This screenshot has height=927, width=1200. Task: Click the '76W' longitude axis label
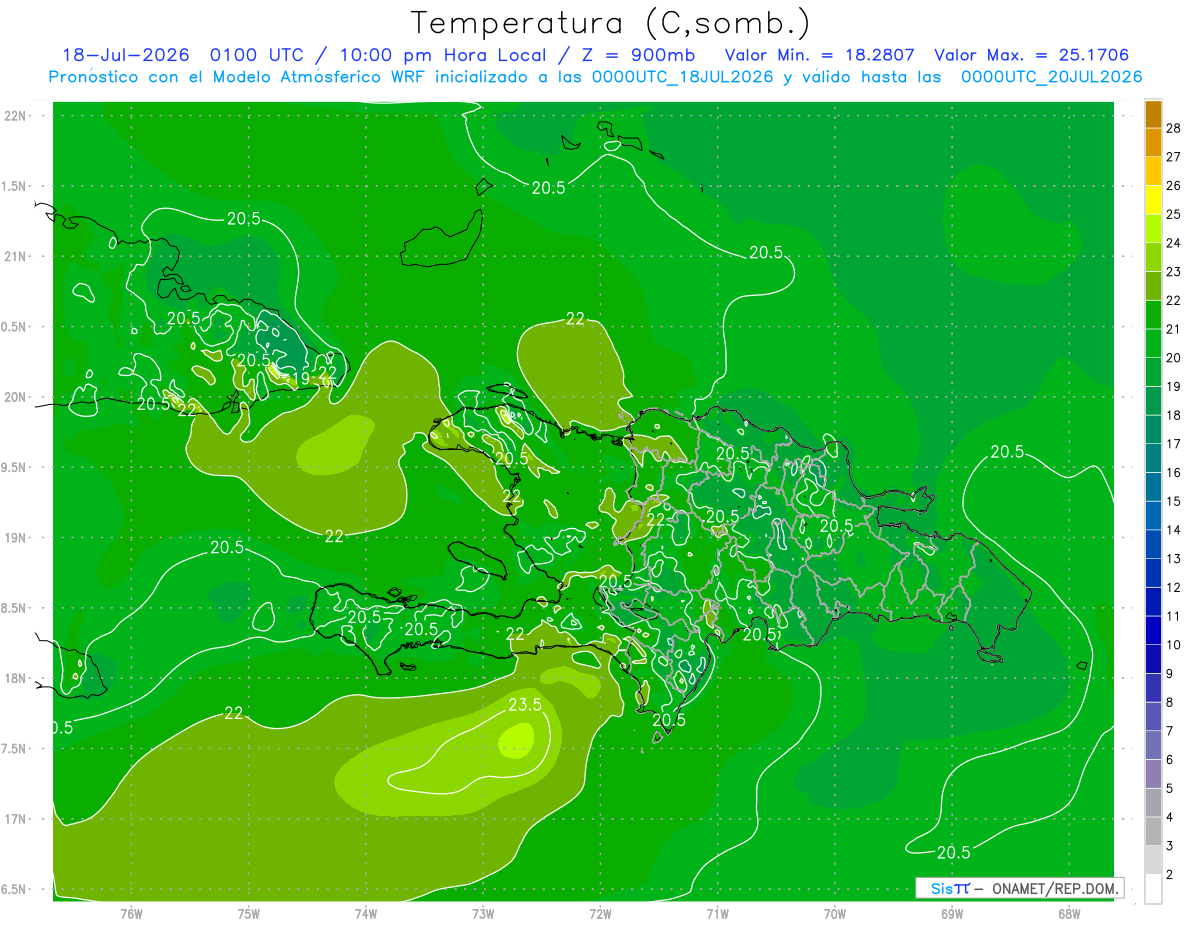131,913
